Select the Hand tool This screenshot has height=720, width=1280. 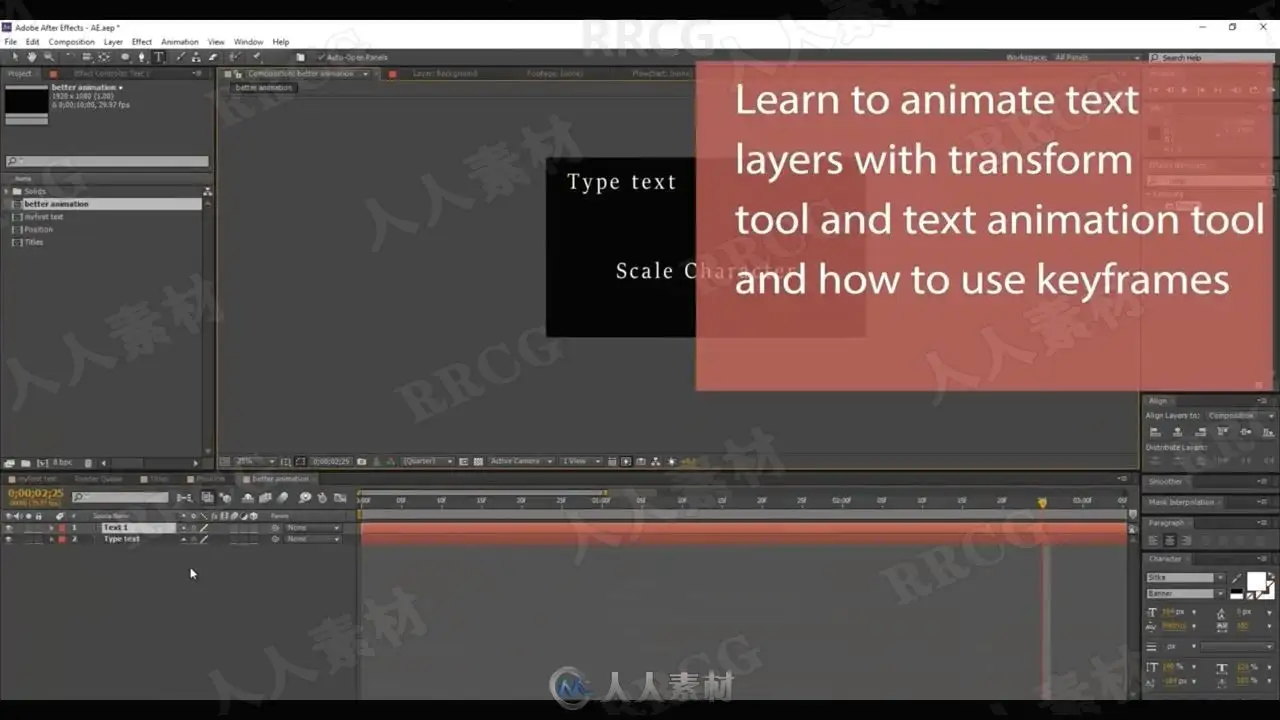coord(31,57)
